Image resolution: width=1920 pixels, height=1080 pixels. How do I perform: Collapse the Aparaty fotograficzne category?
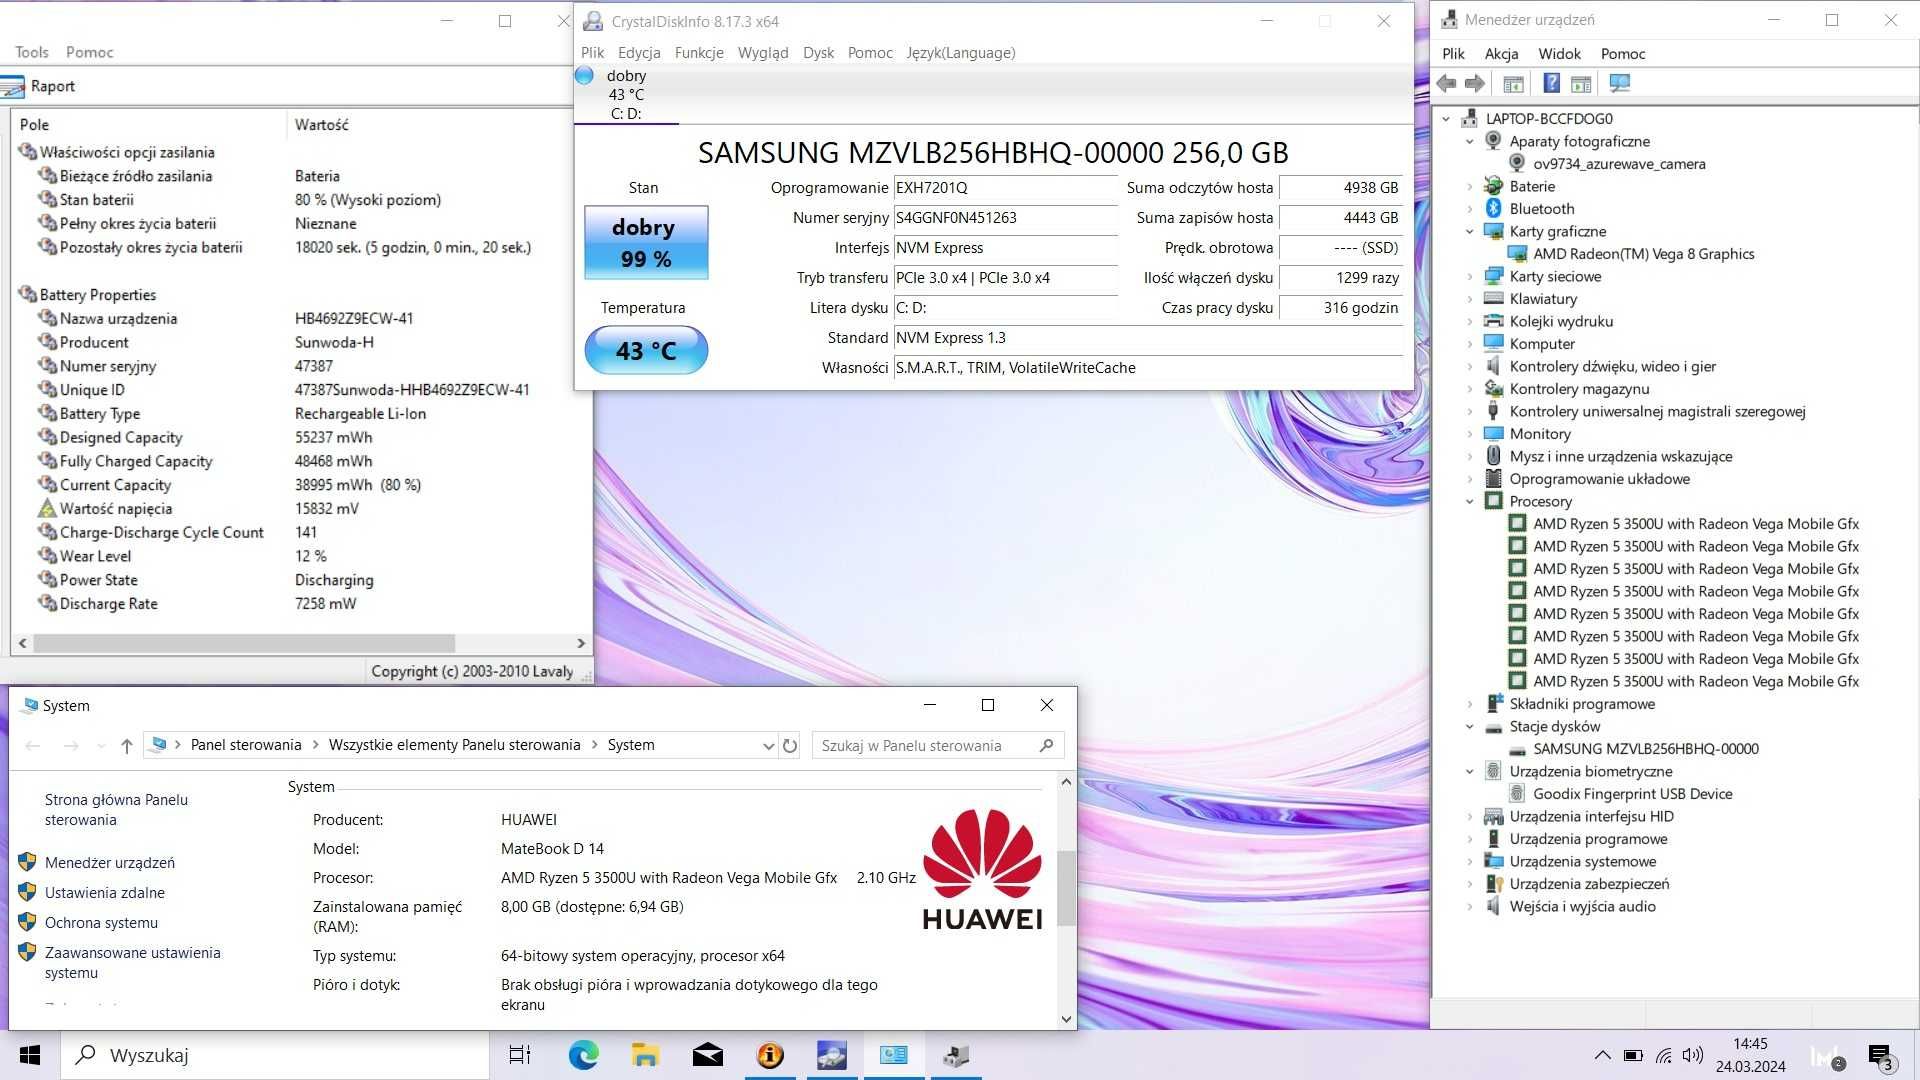(x=1470, y=142)
